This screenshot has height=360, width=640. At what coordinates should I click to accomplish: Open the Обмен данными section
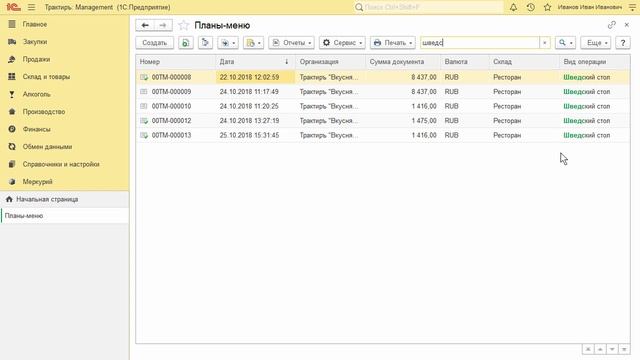click(47, 147)
